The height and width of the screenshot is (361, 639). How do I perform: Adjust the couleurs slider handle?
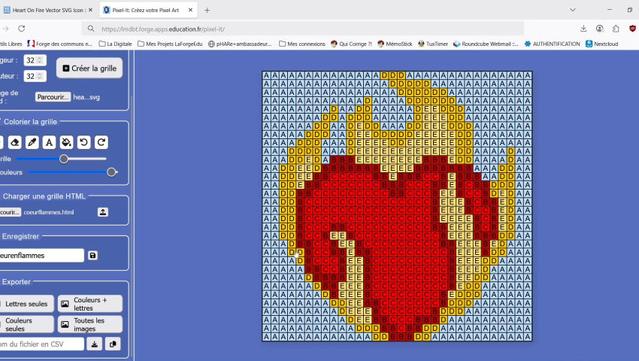(111, 172)
